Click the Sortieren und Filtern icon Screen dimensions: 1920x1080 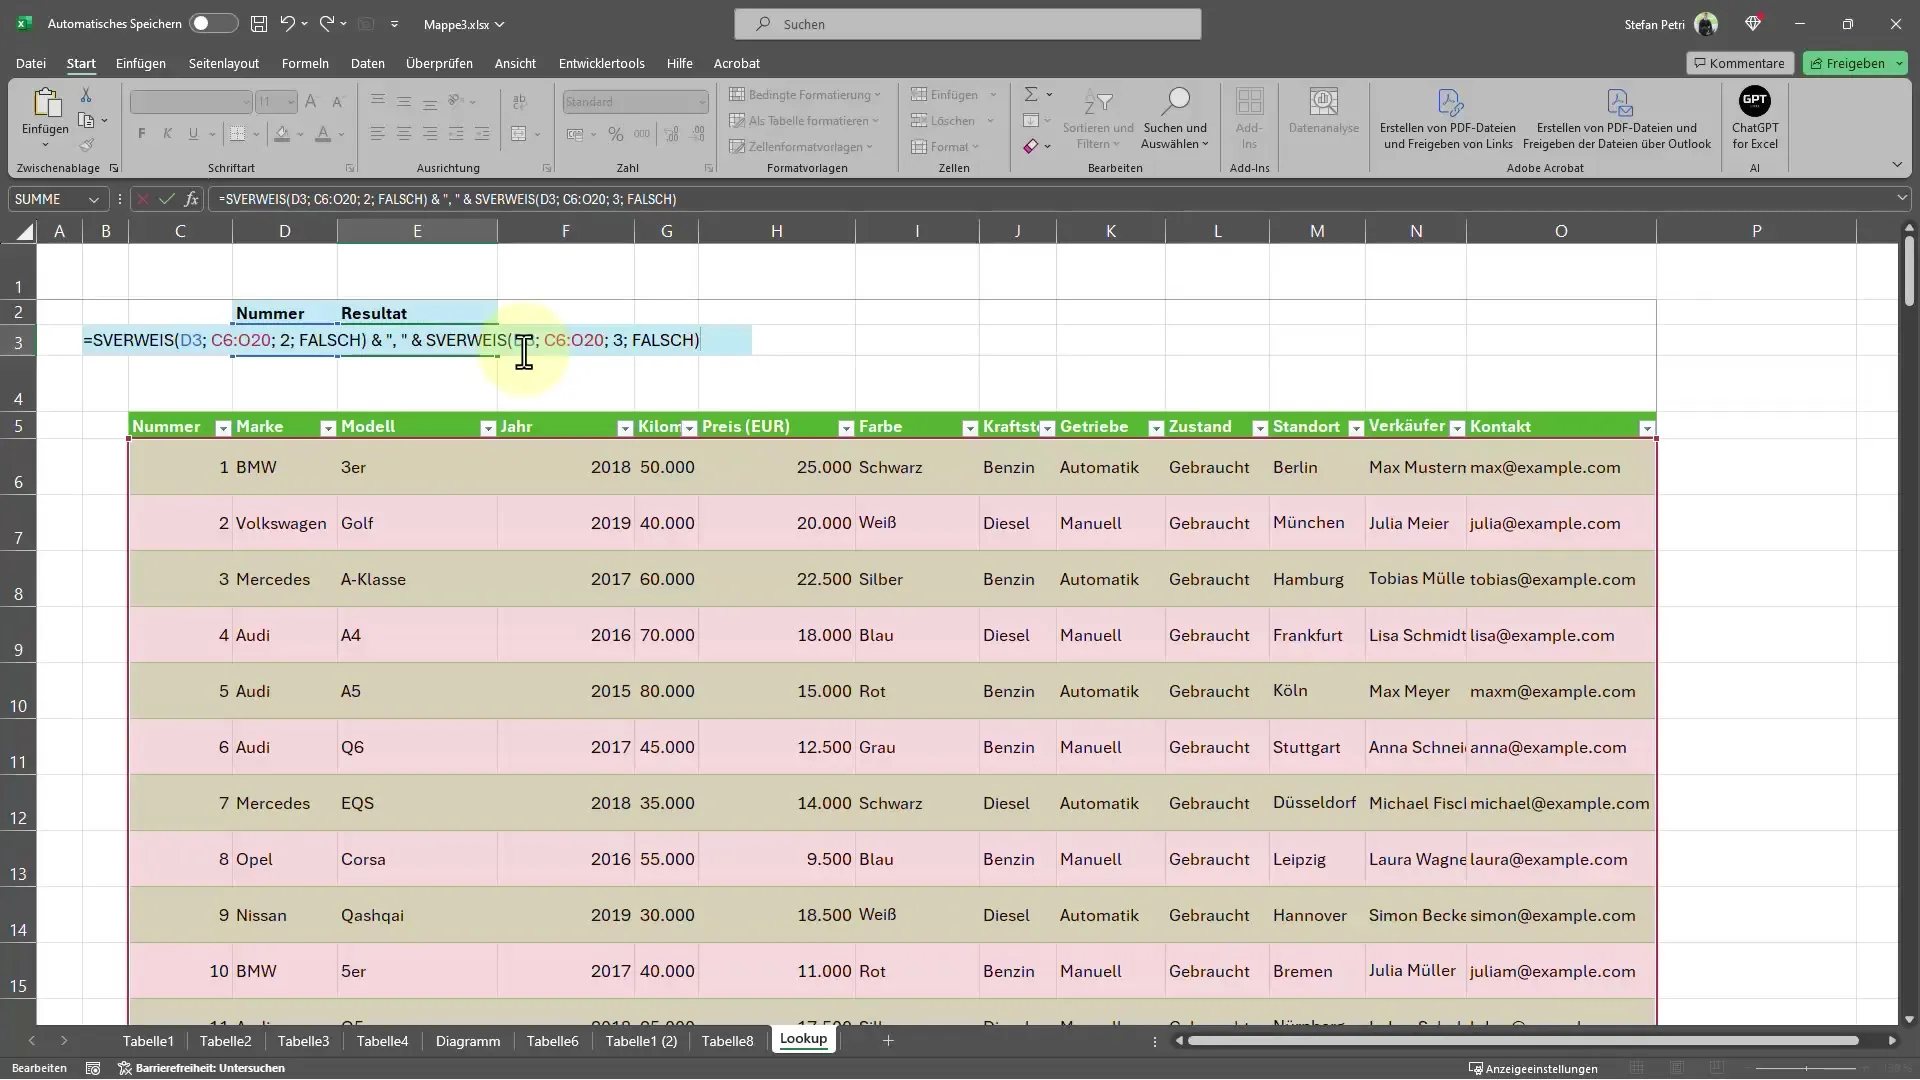coord(1098,117)
